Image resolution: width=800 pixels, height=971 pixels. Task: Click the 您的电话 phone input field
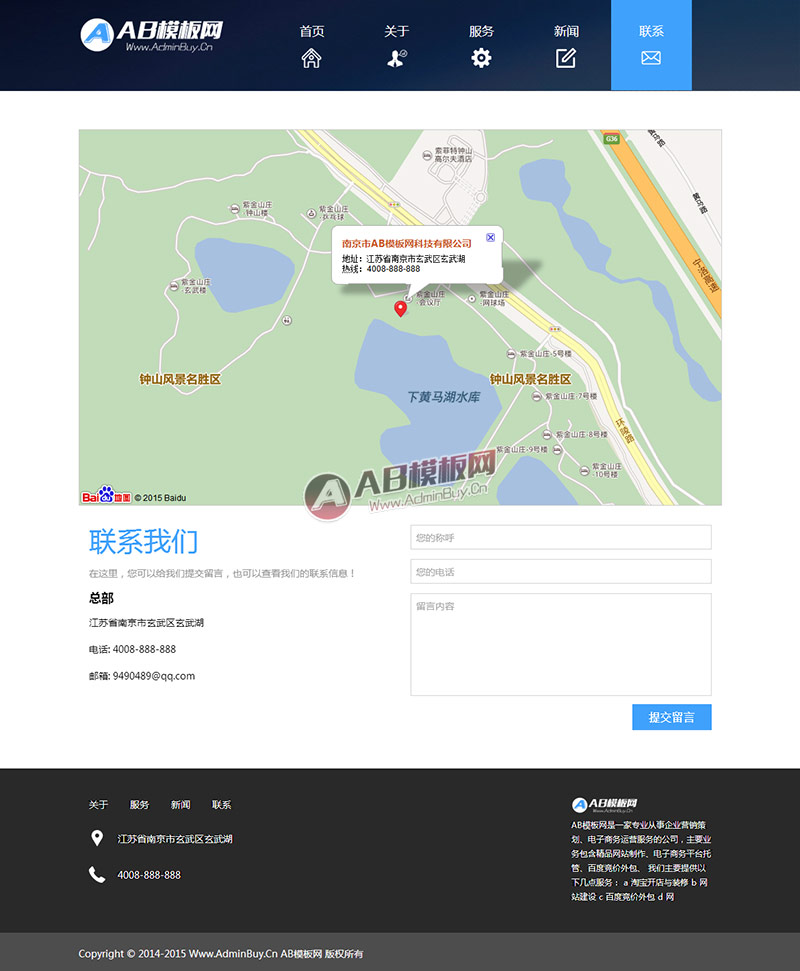(x=560, y=571)
